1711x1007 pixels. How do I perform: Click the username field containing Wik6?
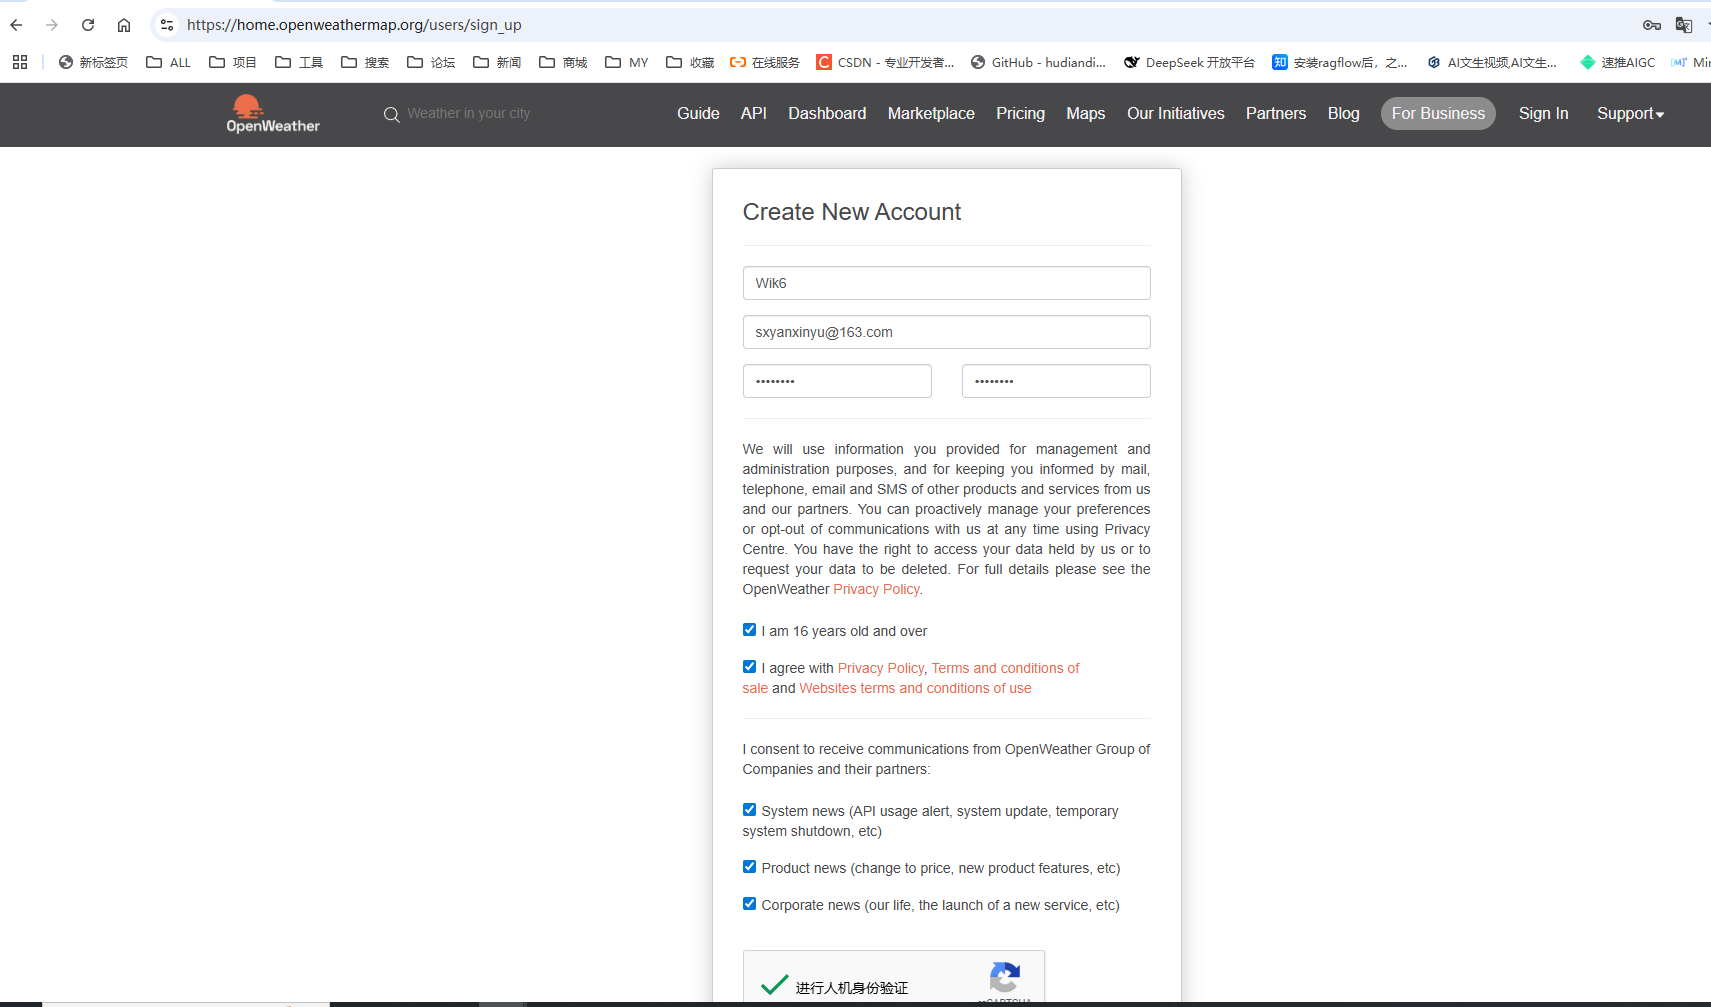click(x=946, y=283)
